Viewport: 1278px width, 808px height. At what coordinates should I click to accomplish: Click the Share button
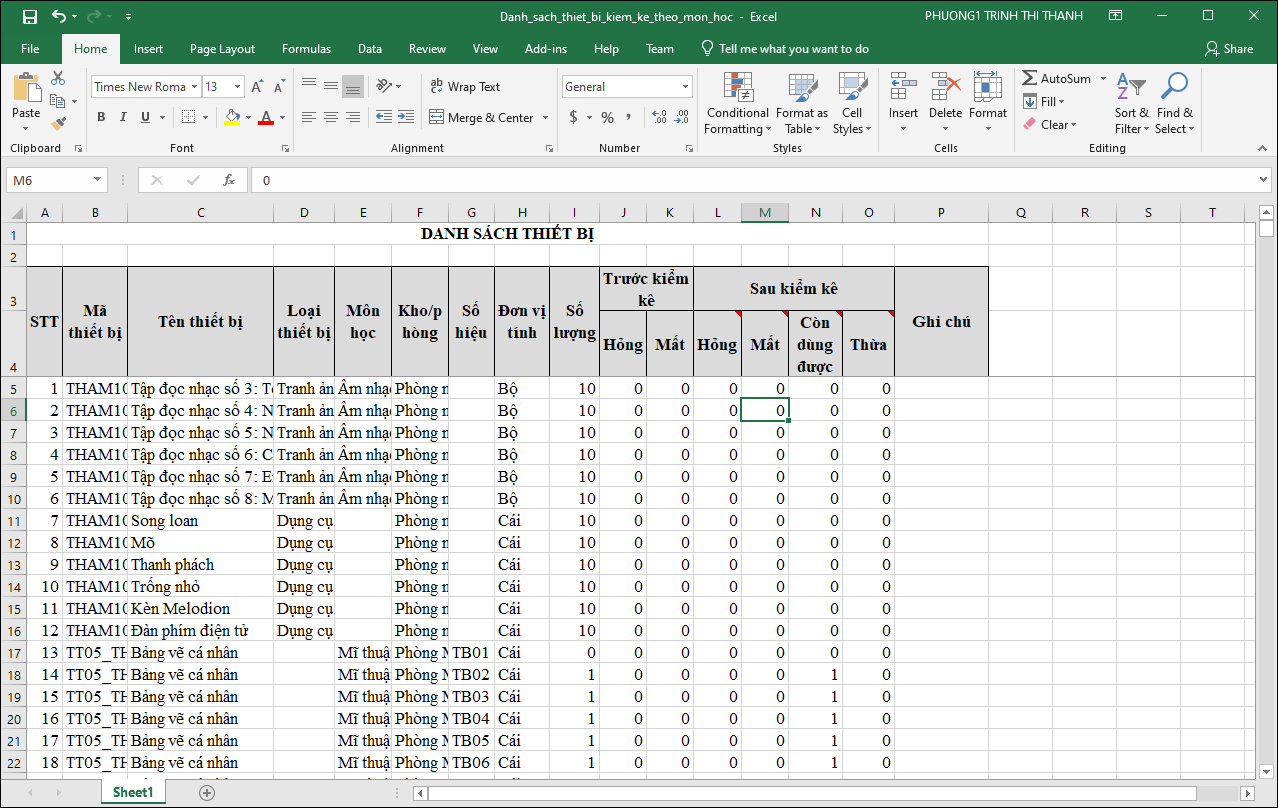point(1228,49)
